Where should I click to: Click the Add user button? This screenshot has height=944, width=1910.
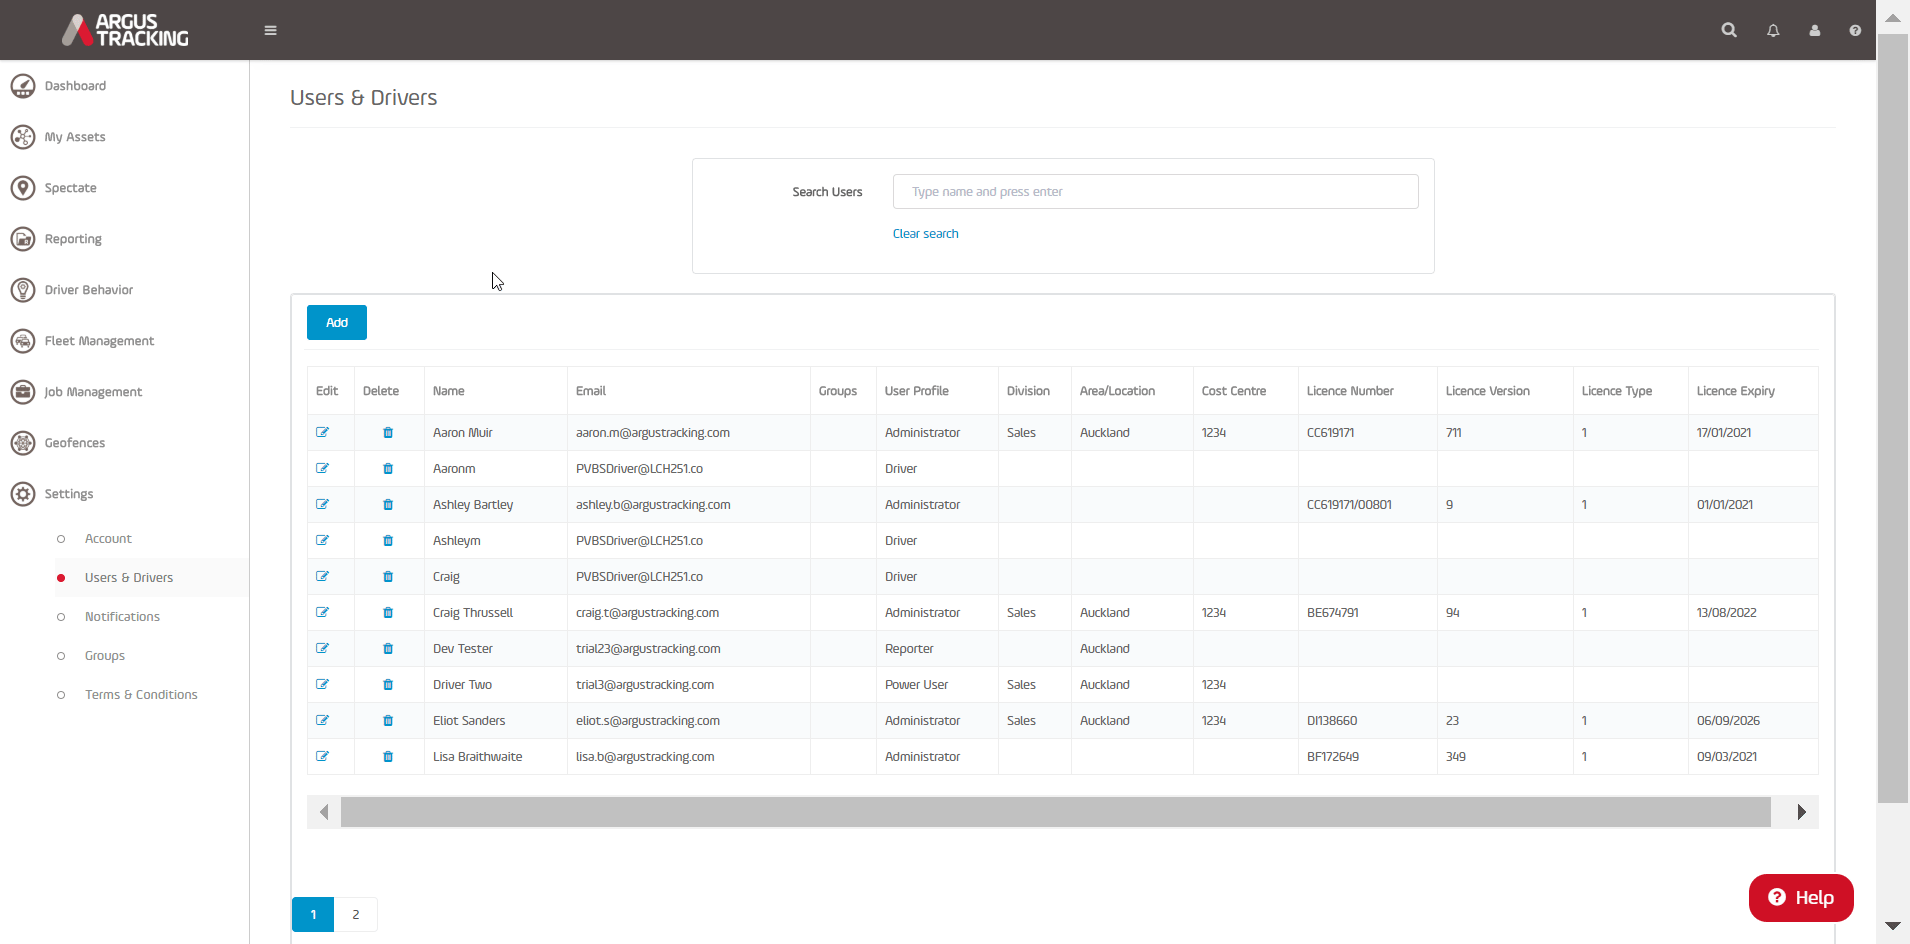coord(337,323)
